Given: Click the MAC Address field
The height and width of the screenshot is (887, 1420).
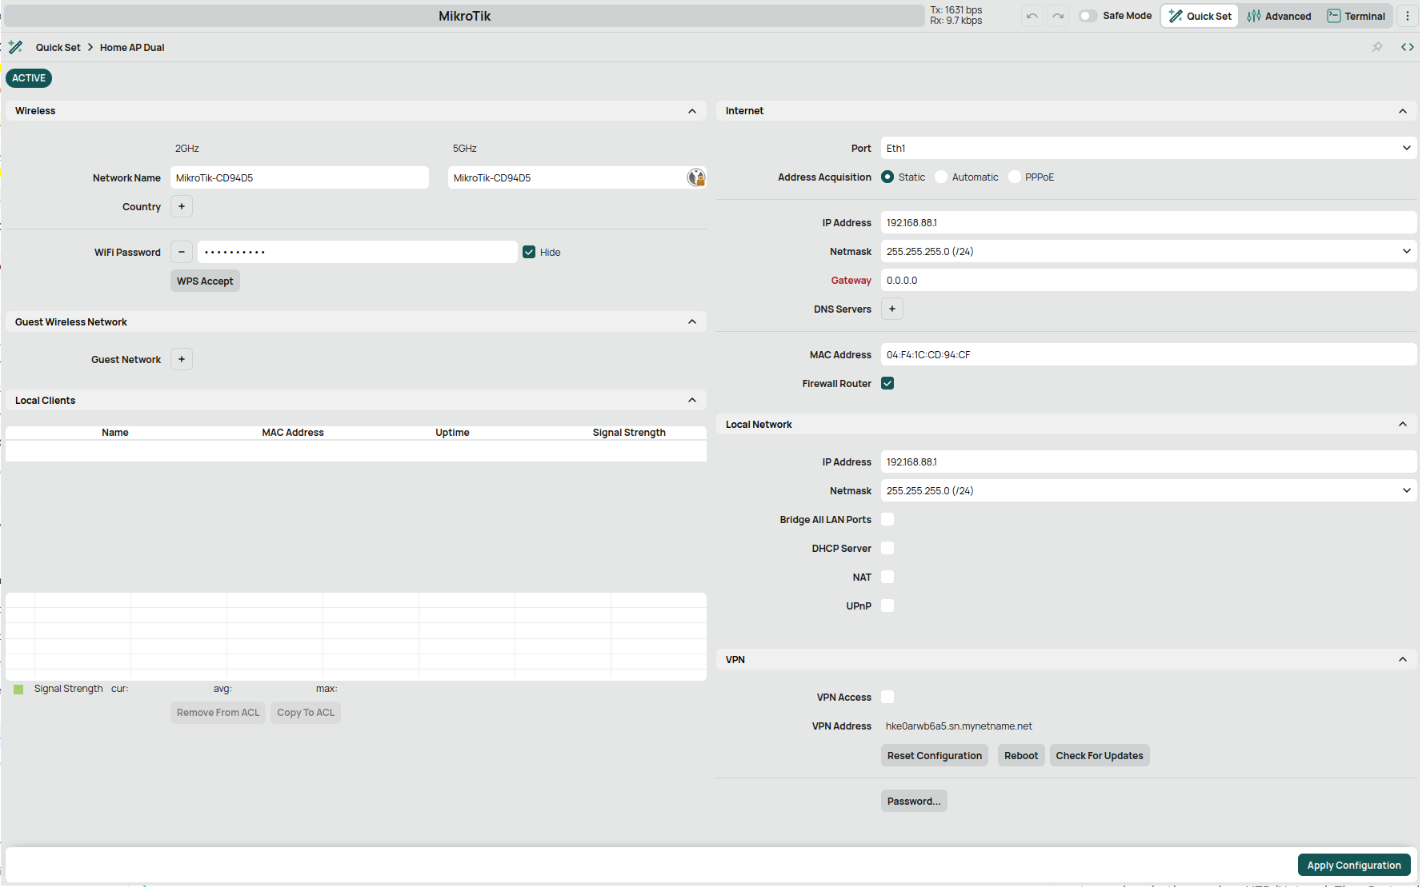Looking at the screenshot, I should 1148,355.
